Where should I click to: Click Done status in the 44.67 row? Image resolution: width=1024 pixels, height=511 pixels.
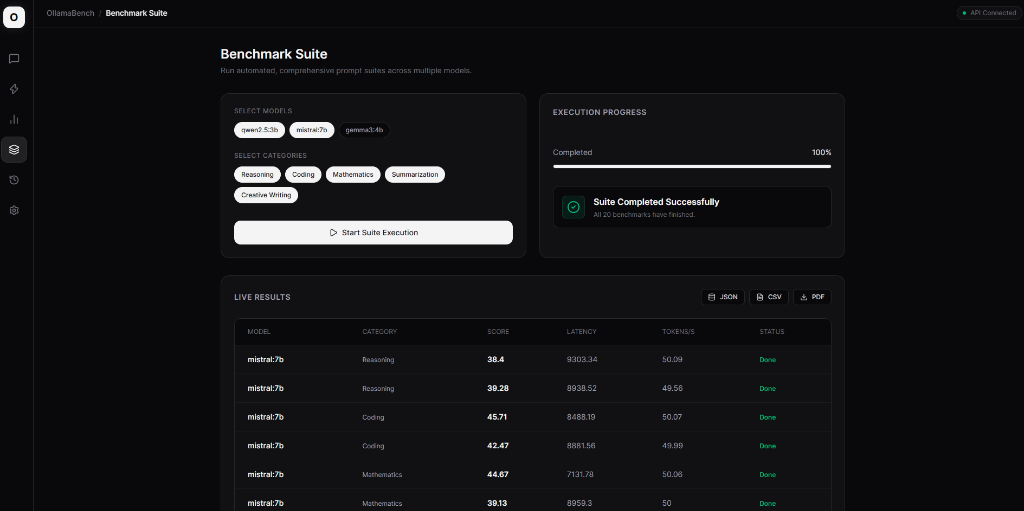click(767, 475)
